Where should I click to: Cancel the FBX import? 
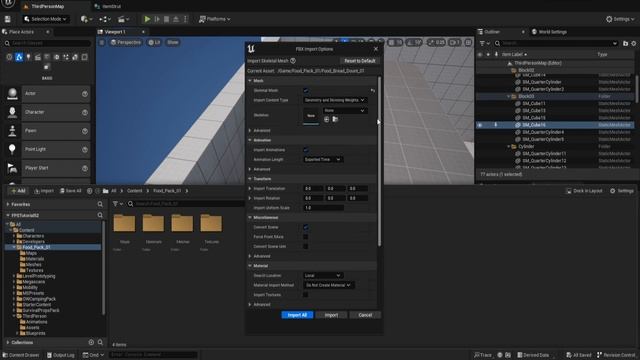pyautogui.click(x=365, y=315)
